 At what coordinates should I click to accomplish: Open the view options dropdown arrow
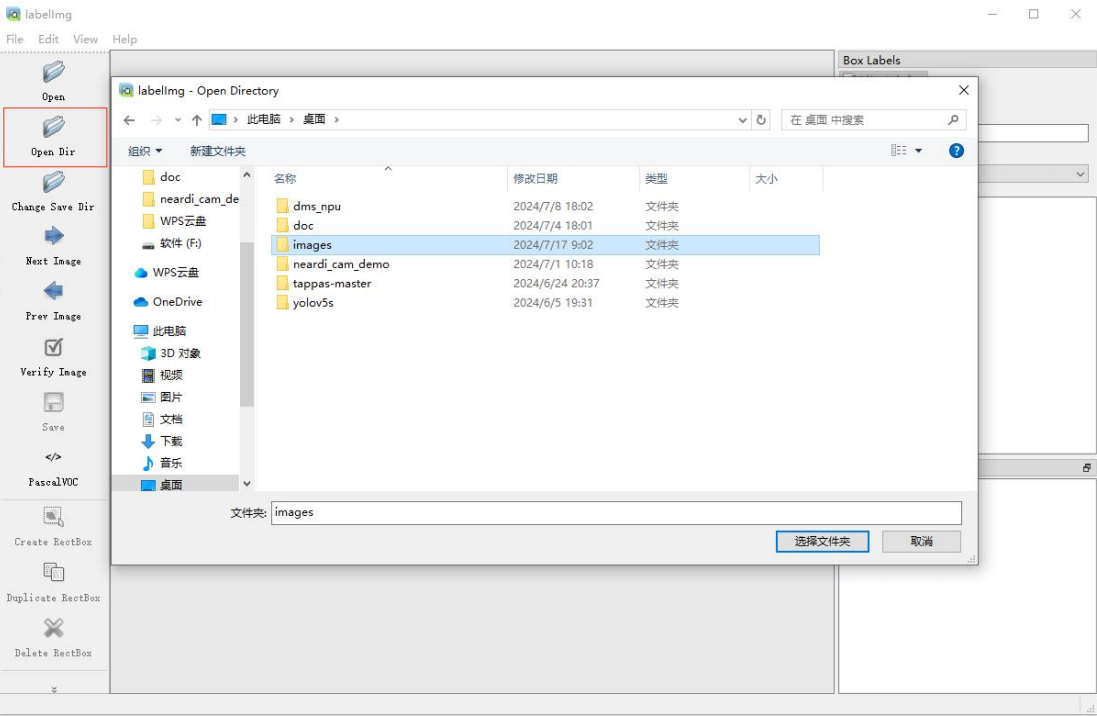pyautogui.click(x=919, y=150)
